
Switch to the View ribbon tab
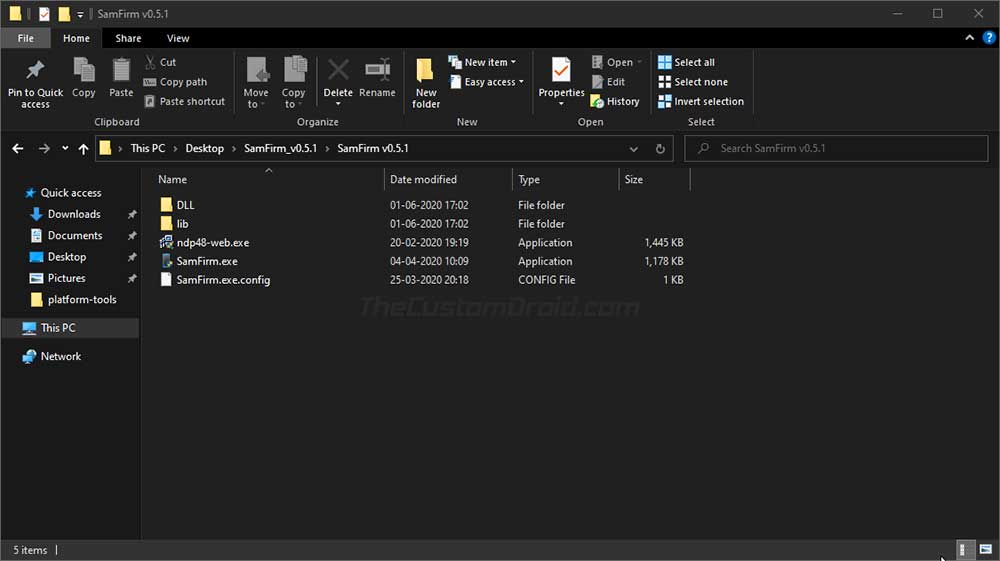point(178,38)
